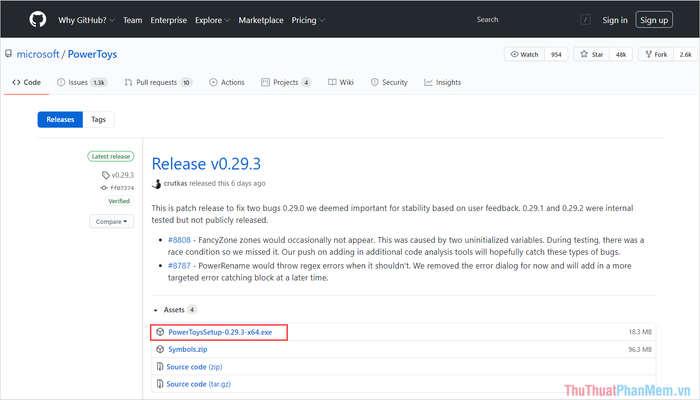This screenshot has height=400, width=700.
Task: Click the repository icon beside microsoft
Action: click(x=8, y=54)
